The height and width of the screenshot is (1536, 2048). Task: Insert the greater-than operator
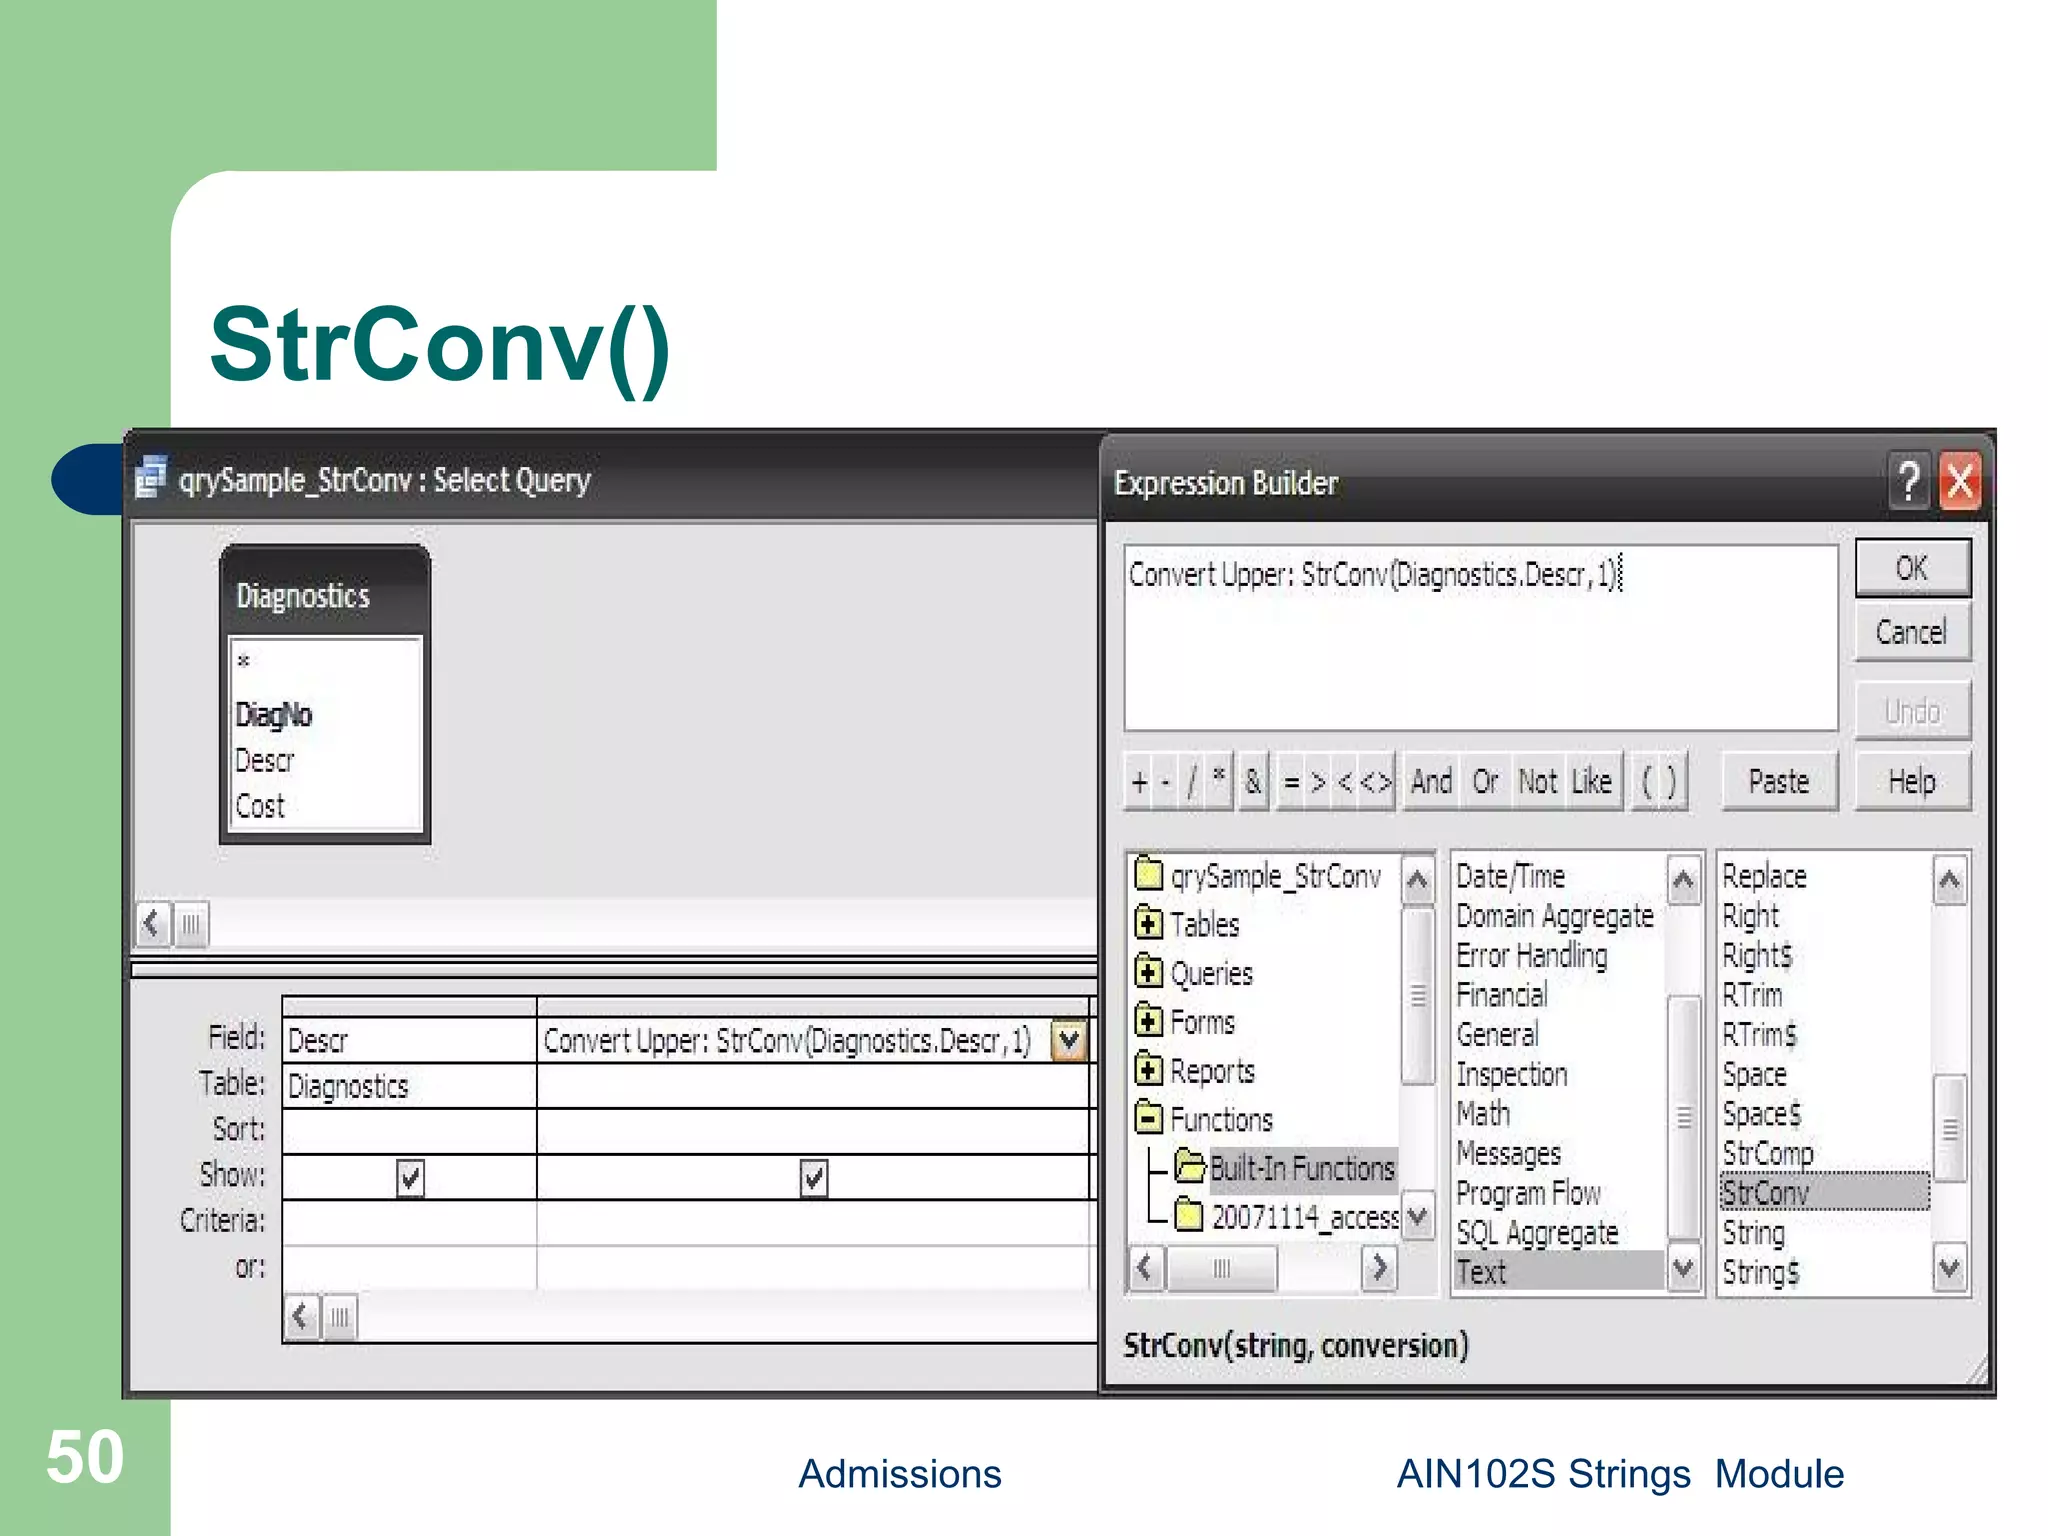pos(1318,782)
